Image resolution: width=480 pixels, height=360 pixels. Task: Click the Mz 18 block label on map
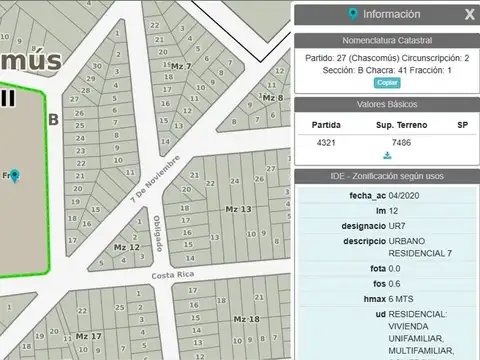click(246, 319)
